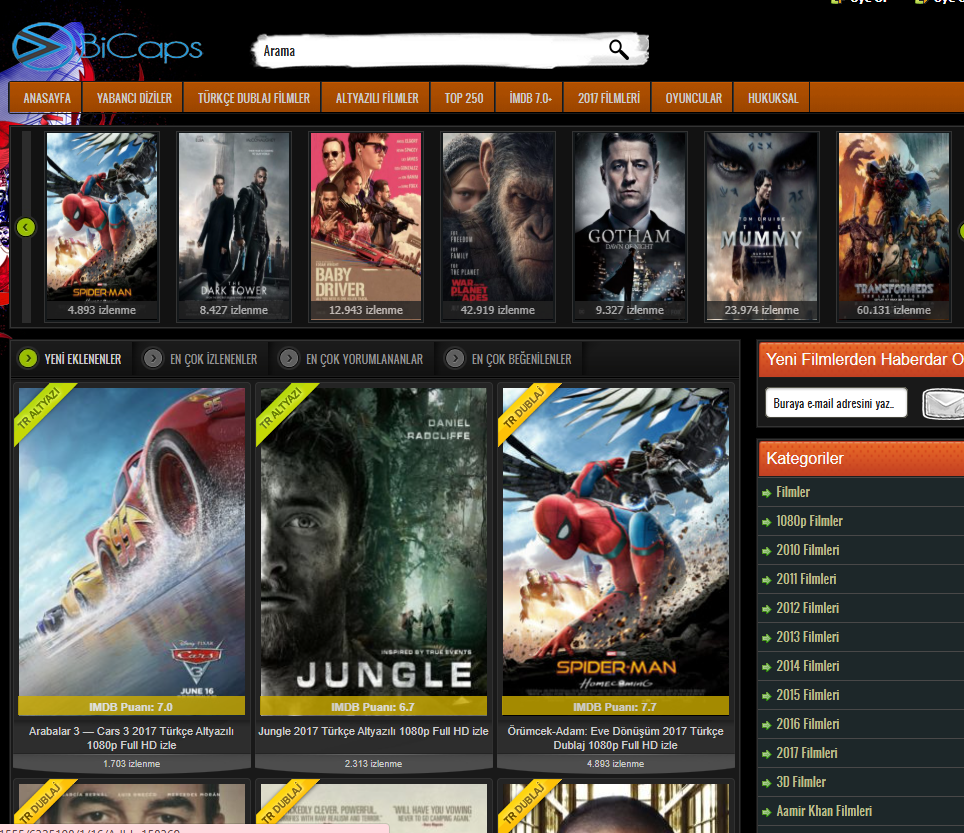Click TR DUBLAJ ribbon on Spider-Man poster

(524, 408)
